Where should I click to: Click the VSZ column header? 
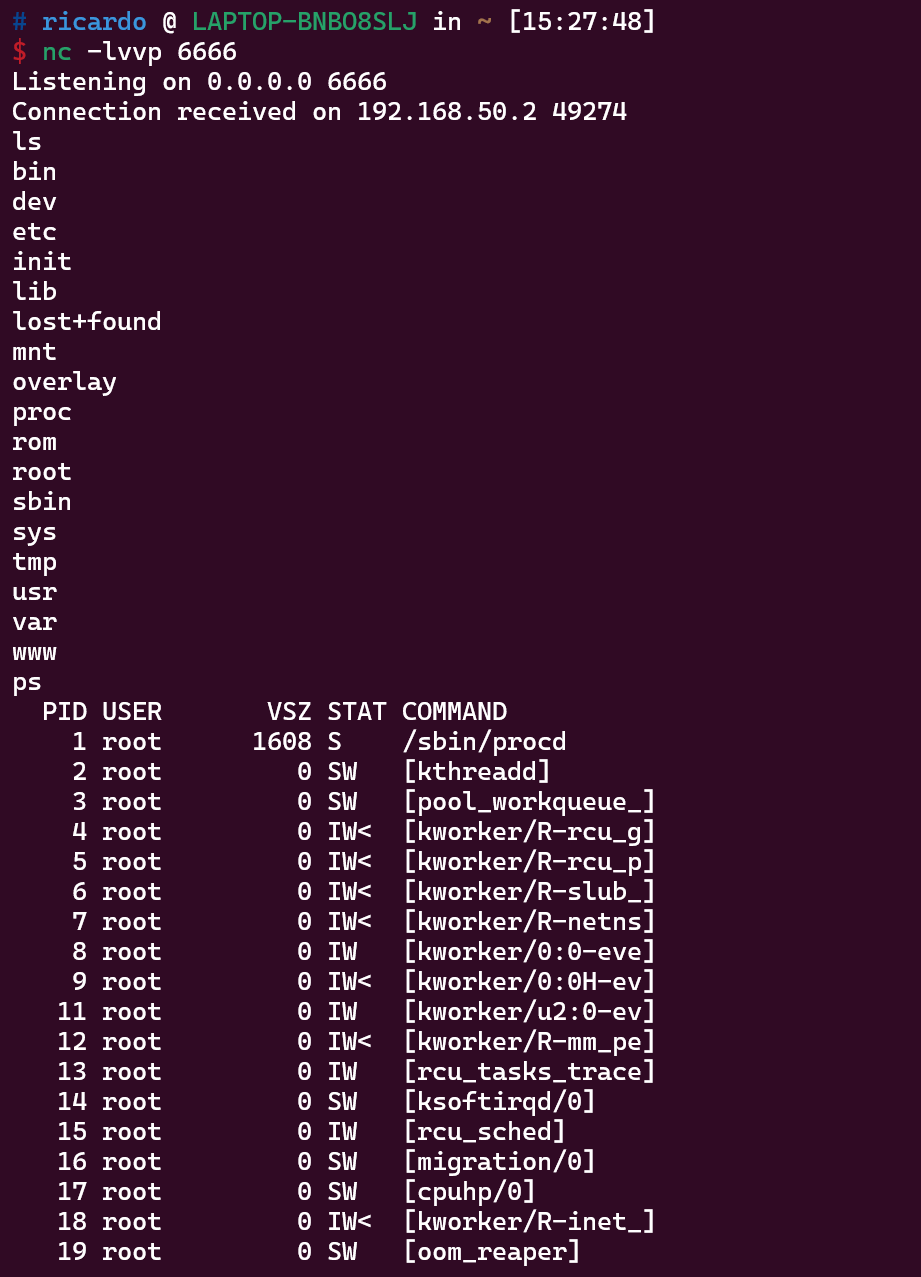coord(289,712)
